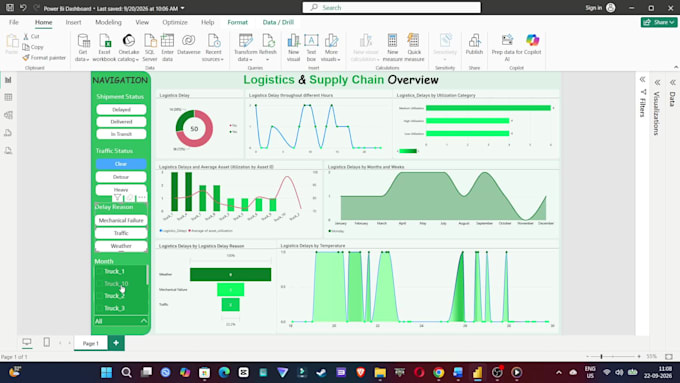
Task: Click the Search box
Action: pos(392,7)
